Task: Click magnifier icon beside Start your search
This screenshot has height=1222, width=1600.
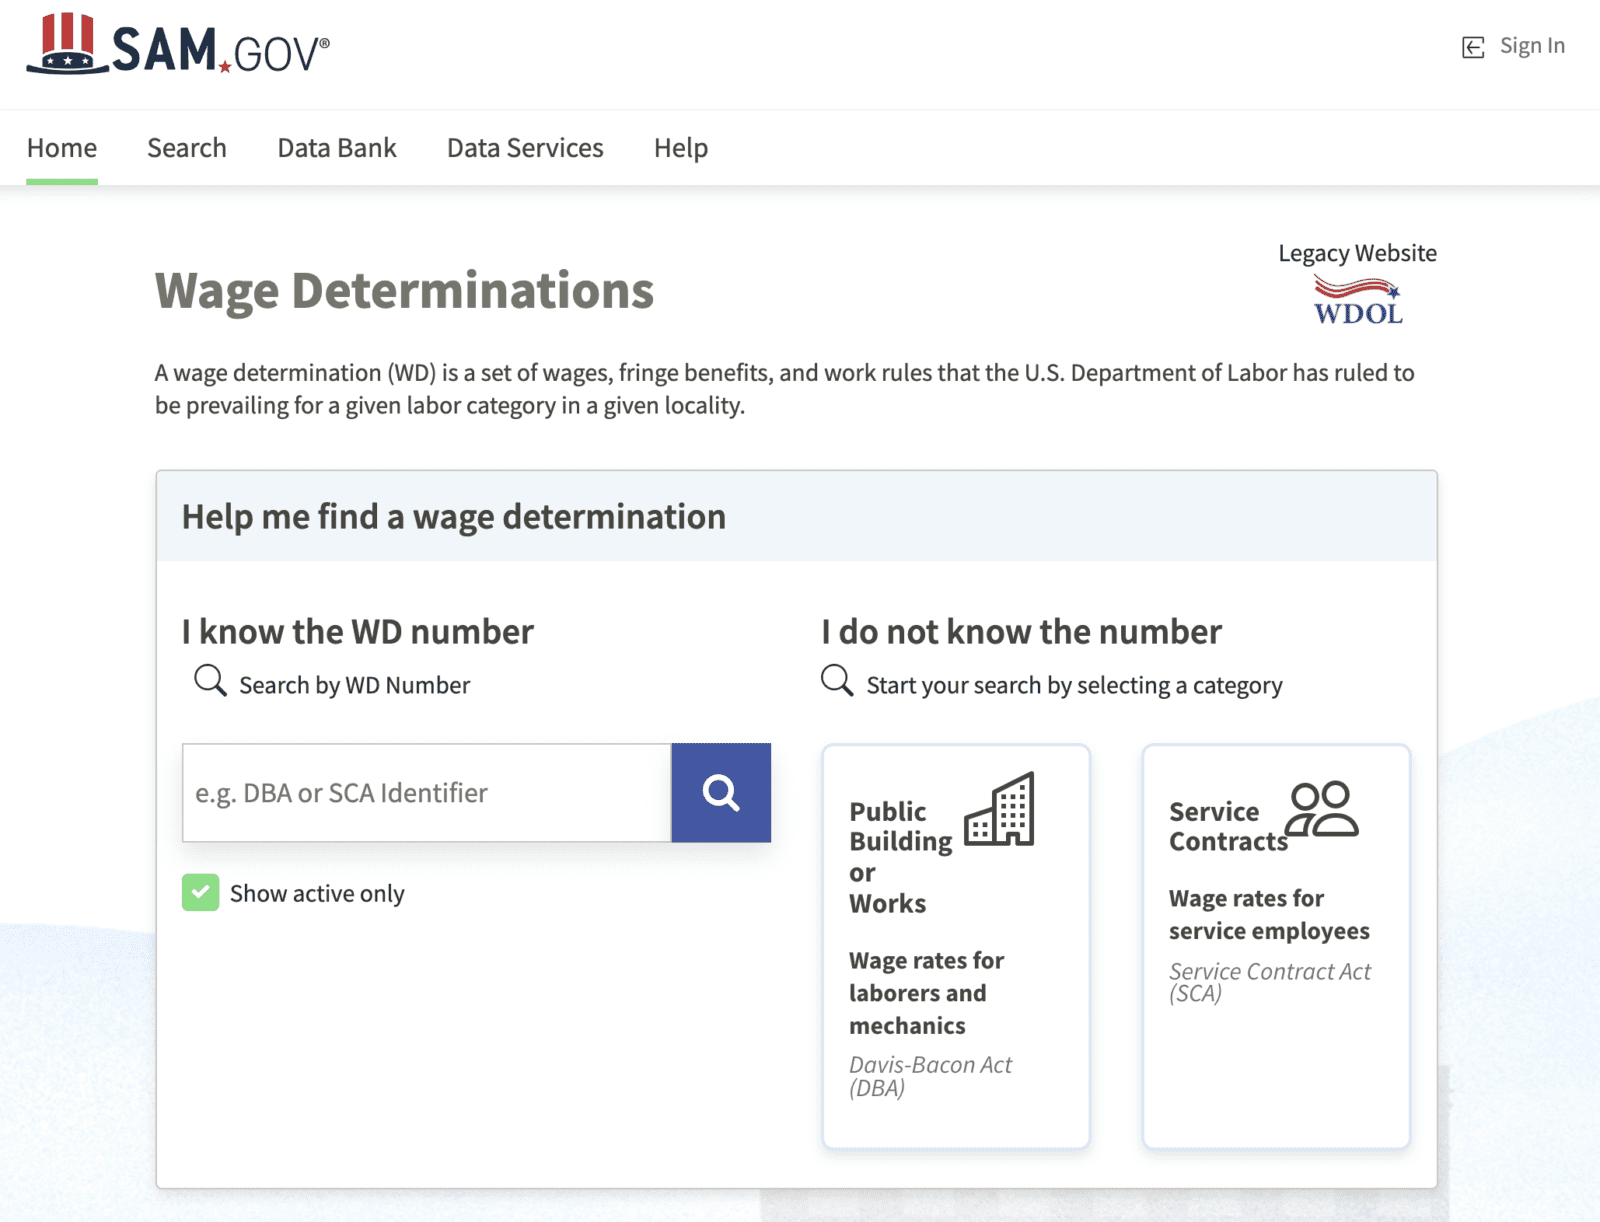Action: (837, 681)
